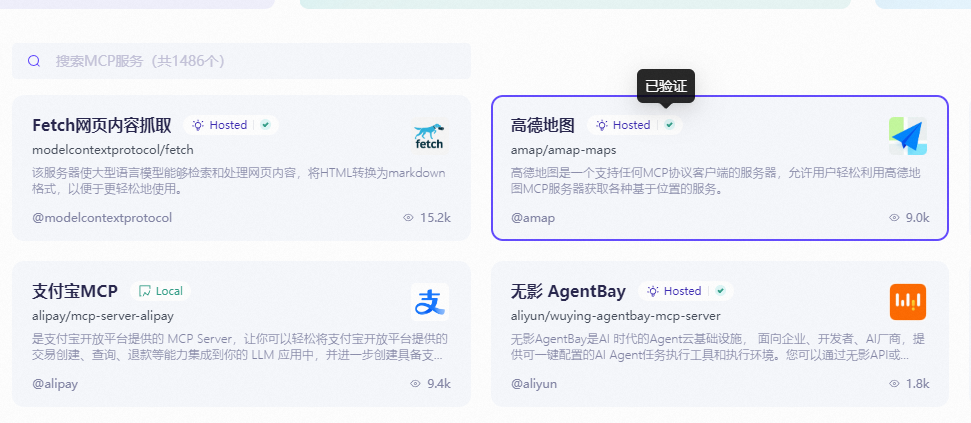Click lightbulb icon in AgentBay Hosted badge
The height and width of the screenshot is (423, 971).
click(653, 291)
